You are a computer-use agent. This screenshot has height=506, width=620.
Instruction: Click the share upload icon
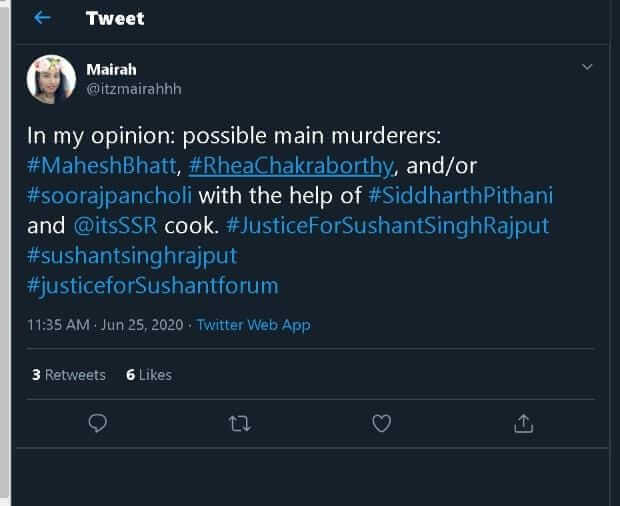tap(523, 424)
